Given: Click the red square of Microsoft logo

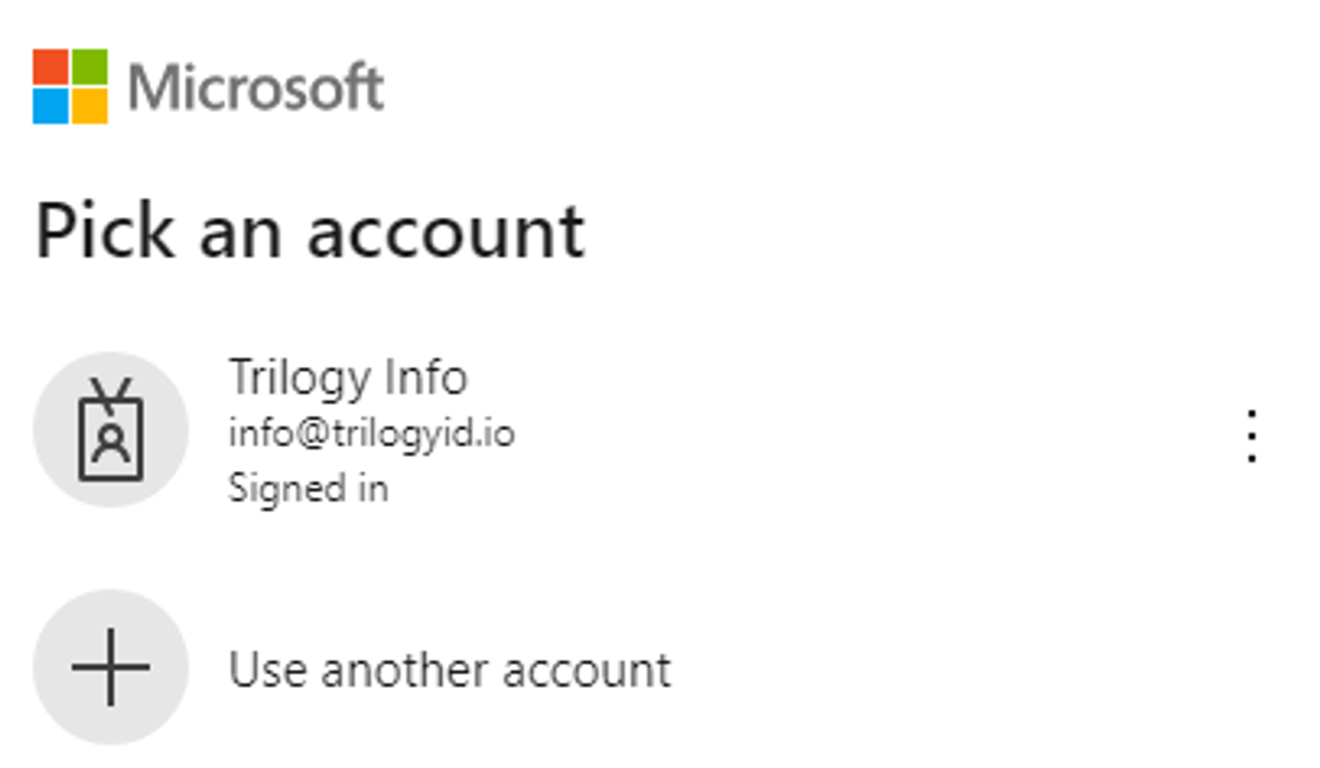Looking at the screenshot, I should [50, 66].
